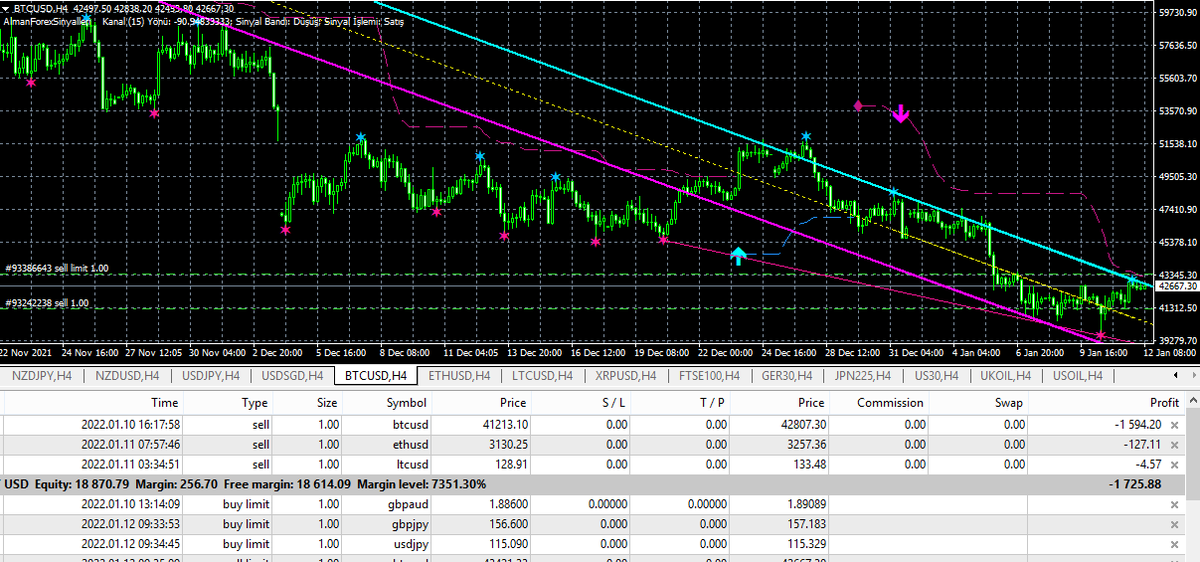Close the btcusd sell order
The image size is (1200, 562).
[x=1174, y=425]
